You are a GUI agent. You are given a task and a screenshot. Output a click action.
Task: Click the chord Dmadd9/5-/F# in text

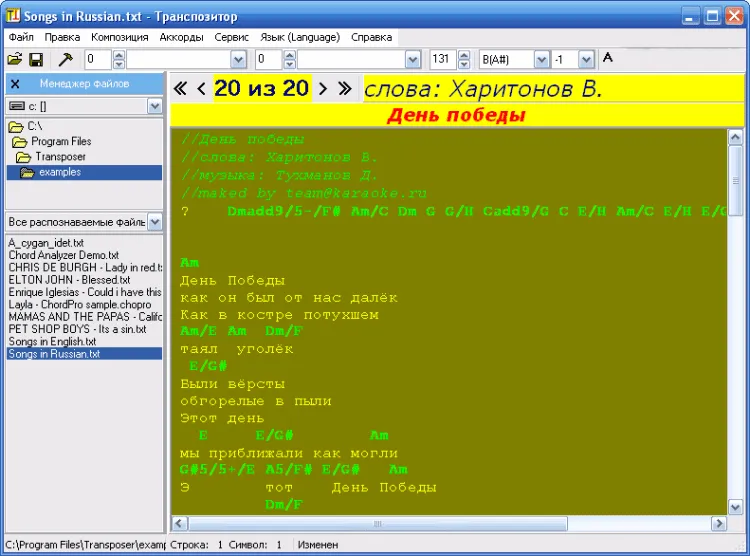[284, 211]
